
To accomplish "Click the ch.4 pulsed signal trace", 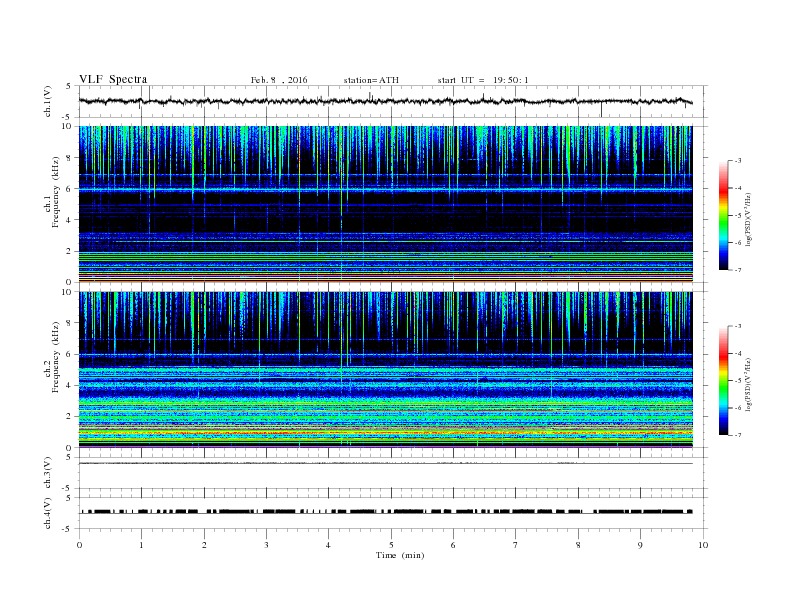I will (385, 512).
